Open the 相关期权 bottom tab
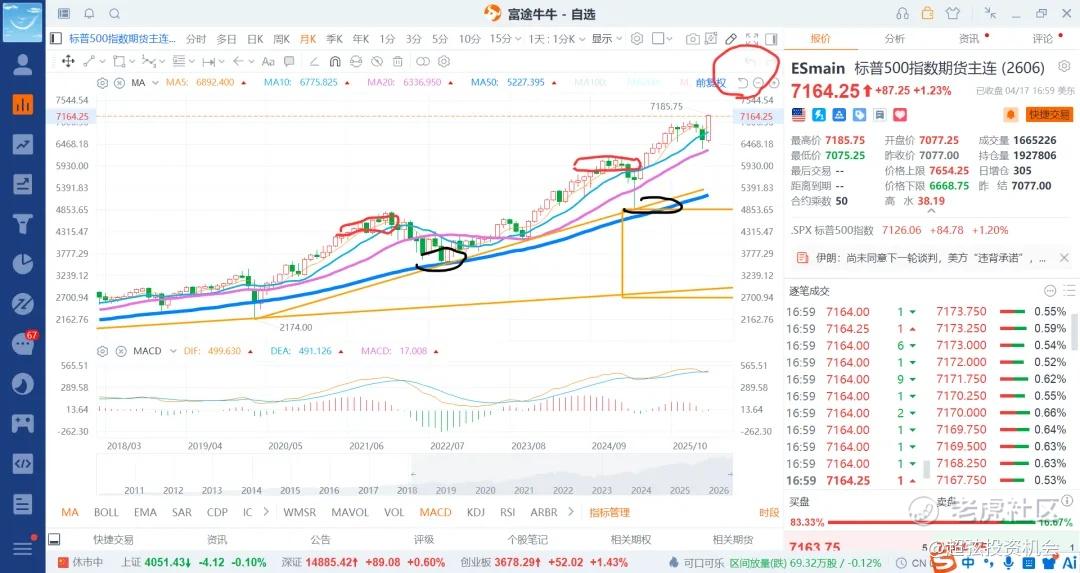1080x573 pixels. click(631, 540)
